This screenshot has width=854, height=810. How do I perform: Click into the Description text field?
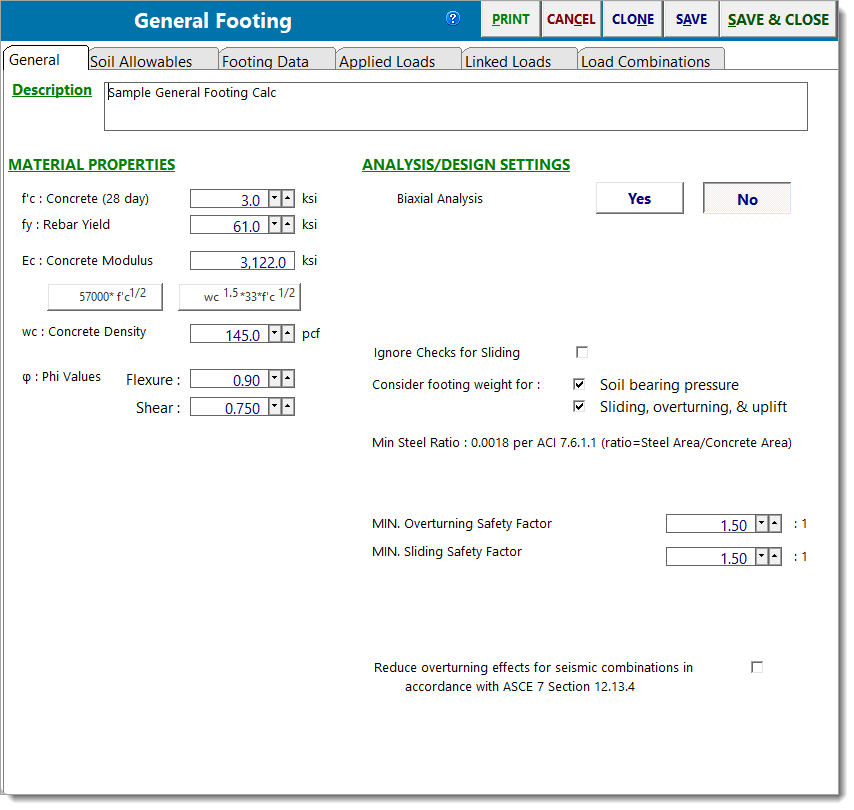(x=455, y=106)
